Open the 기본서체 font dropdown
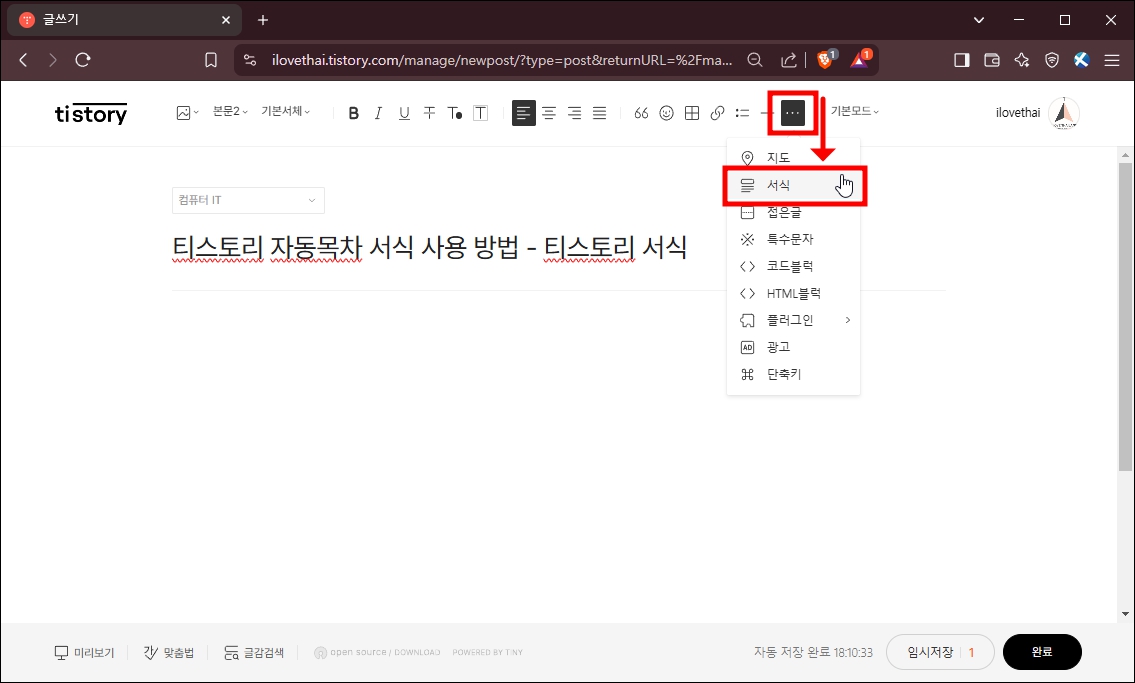The image size is (1135, 683). 285,112
